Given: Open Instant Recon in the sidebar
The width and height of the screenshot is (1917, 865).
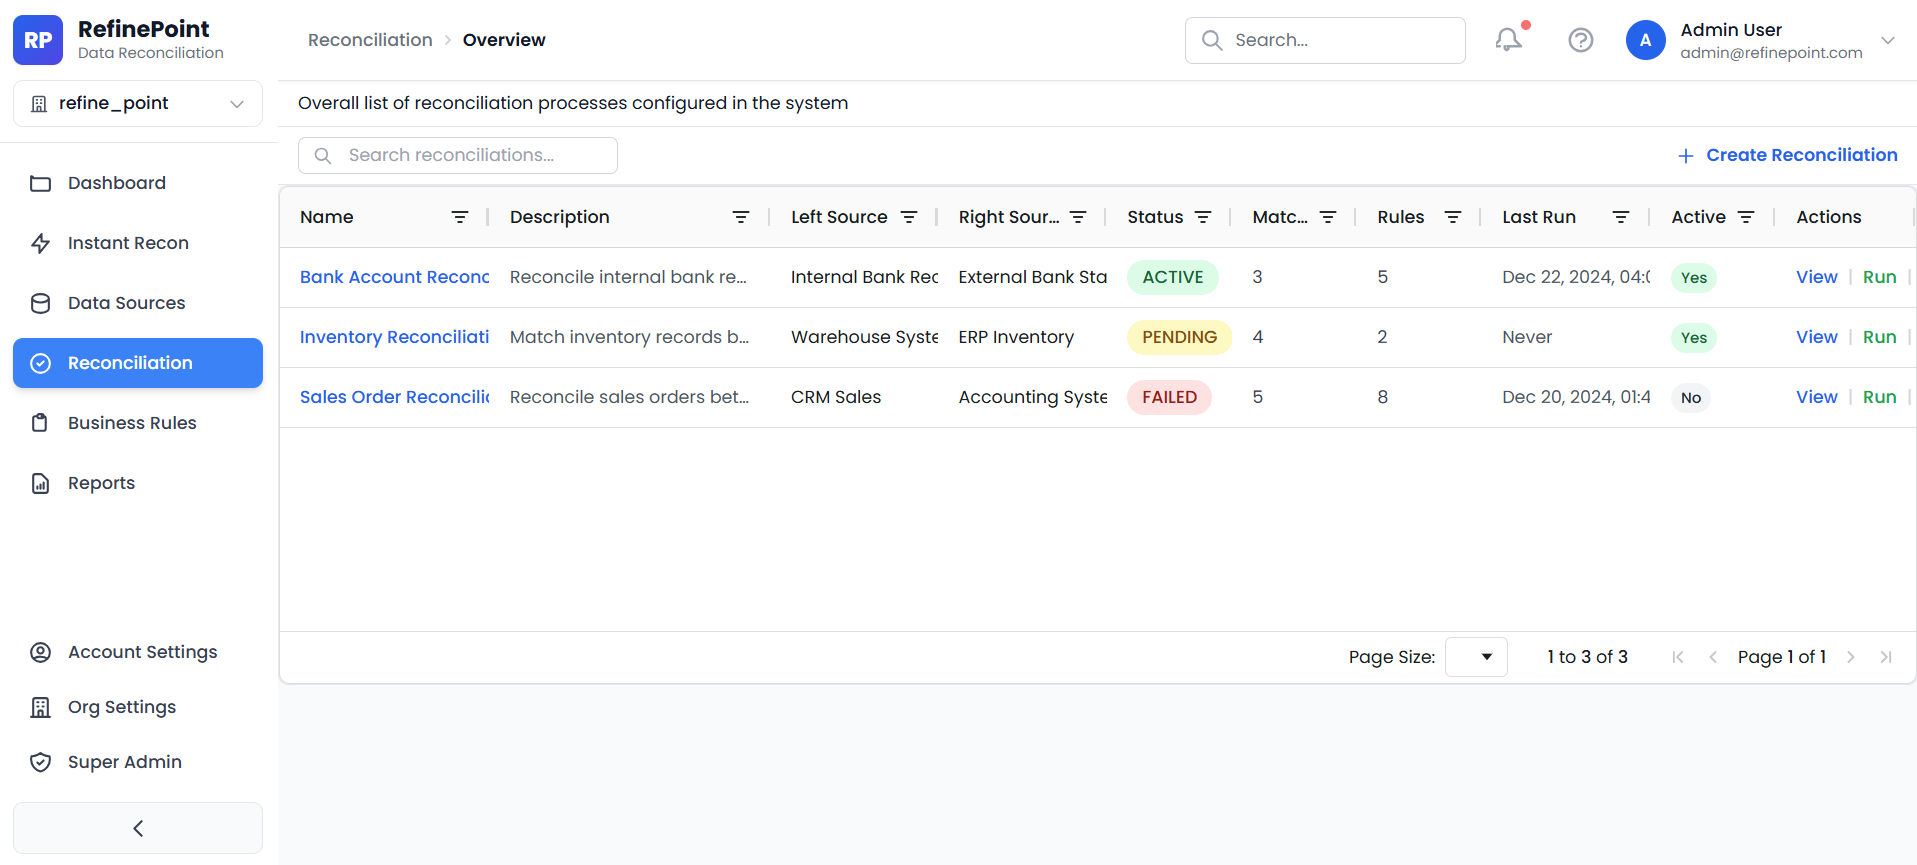Looking at the screenshot, I should coord(138,243).
